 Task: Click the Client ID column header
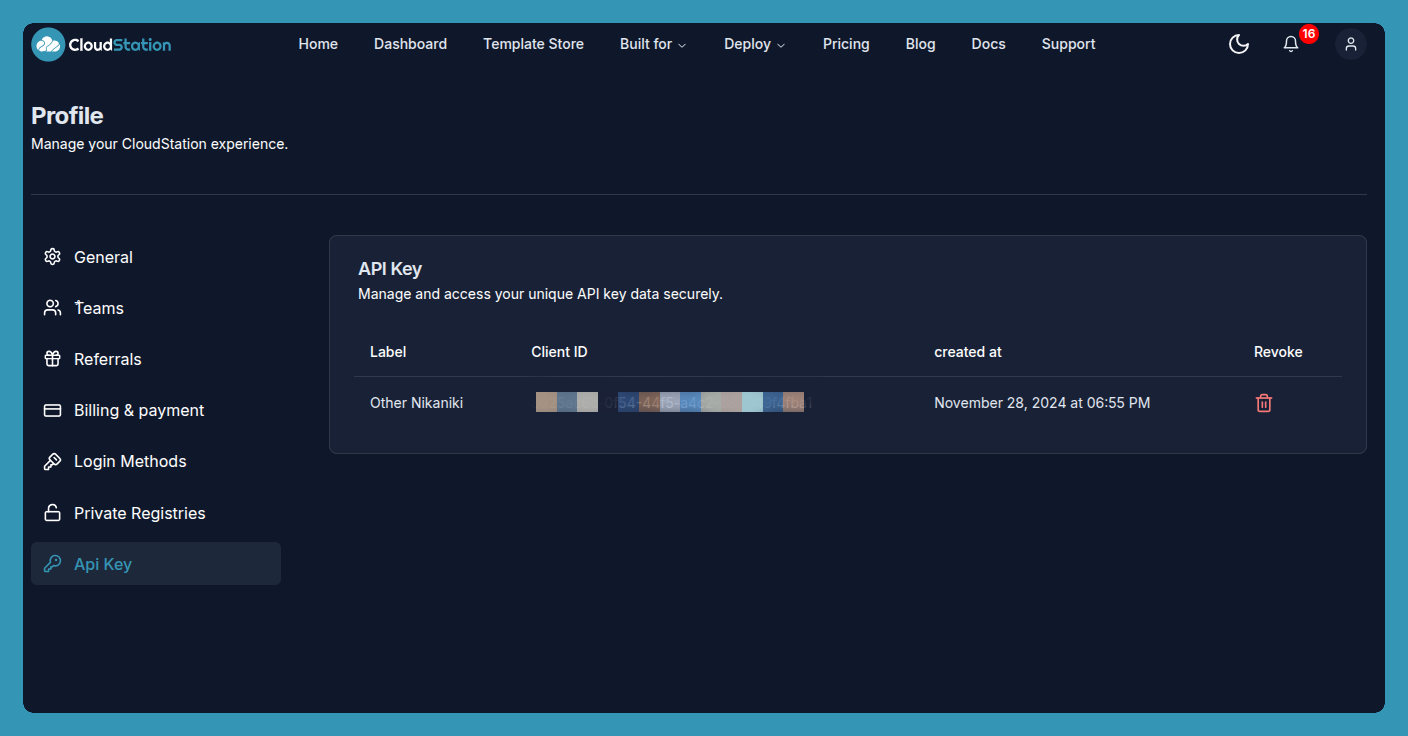coord(559,352)
